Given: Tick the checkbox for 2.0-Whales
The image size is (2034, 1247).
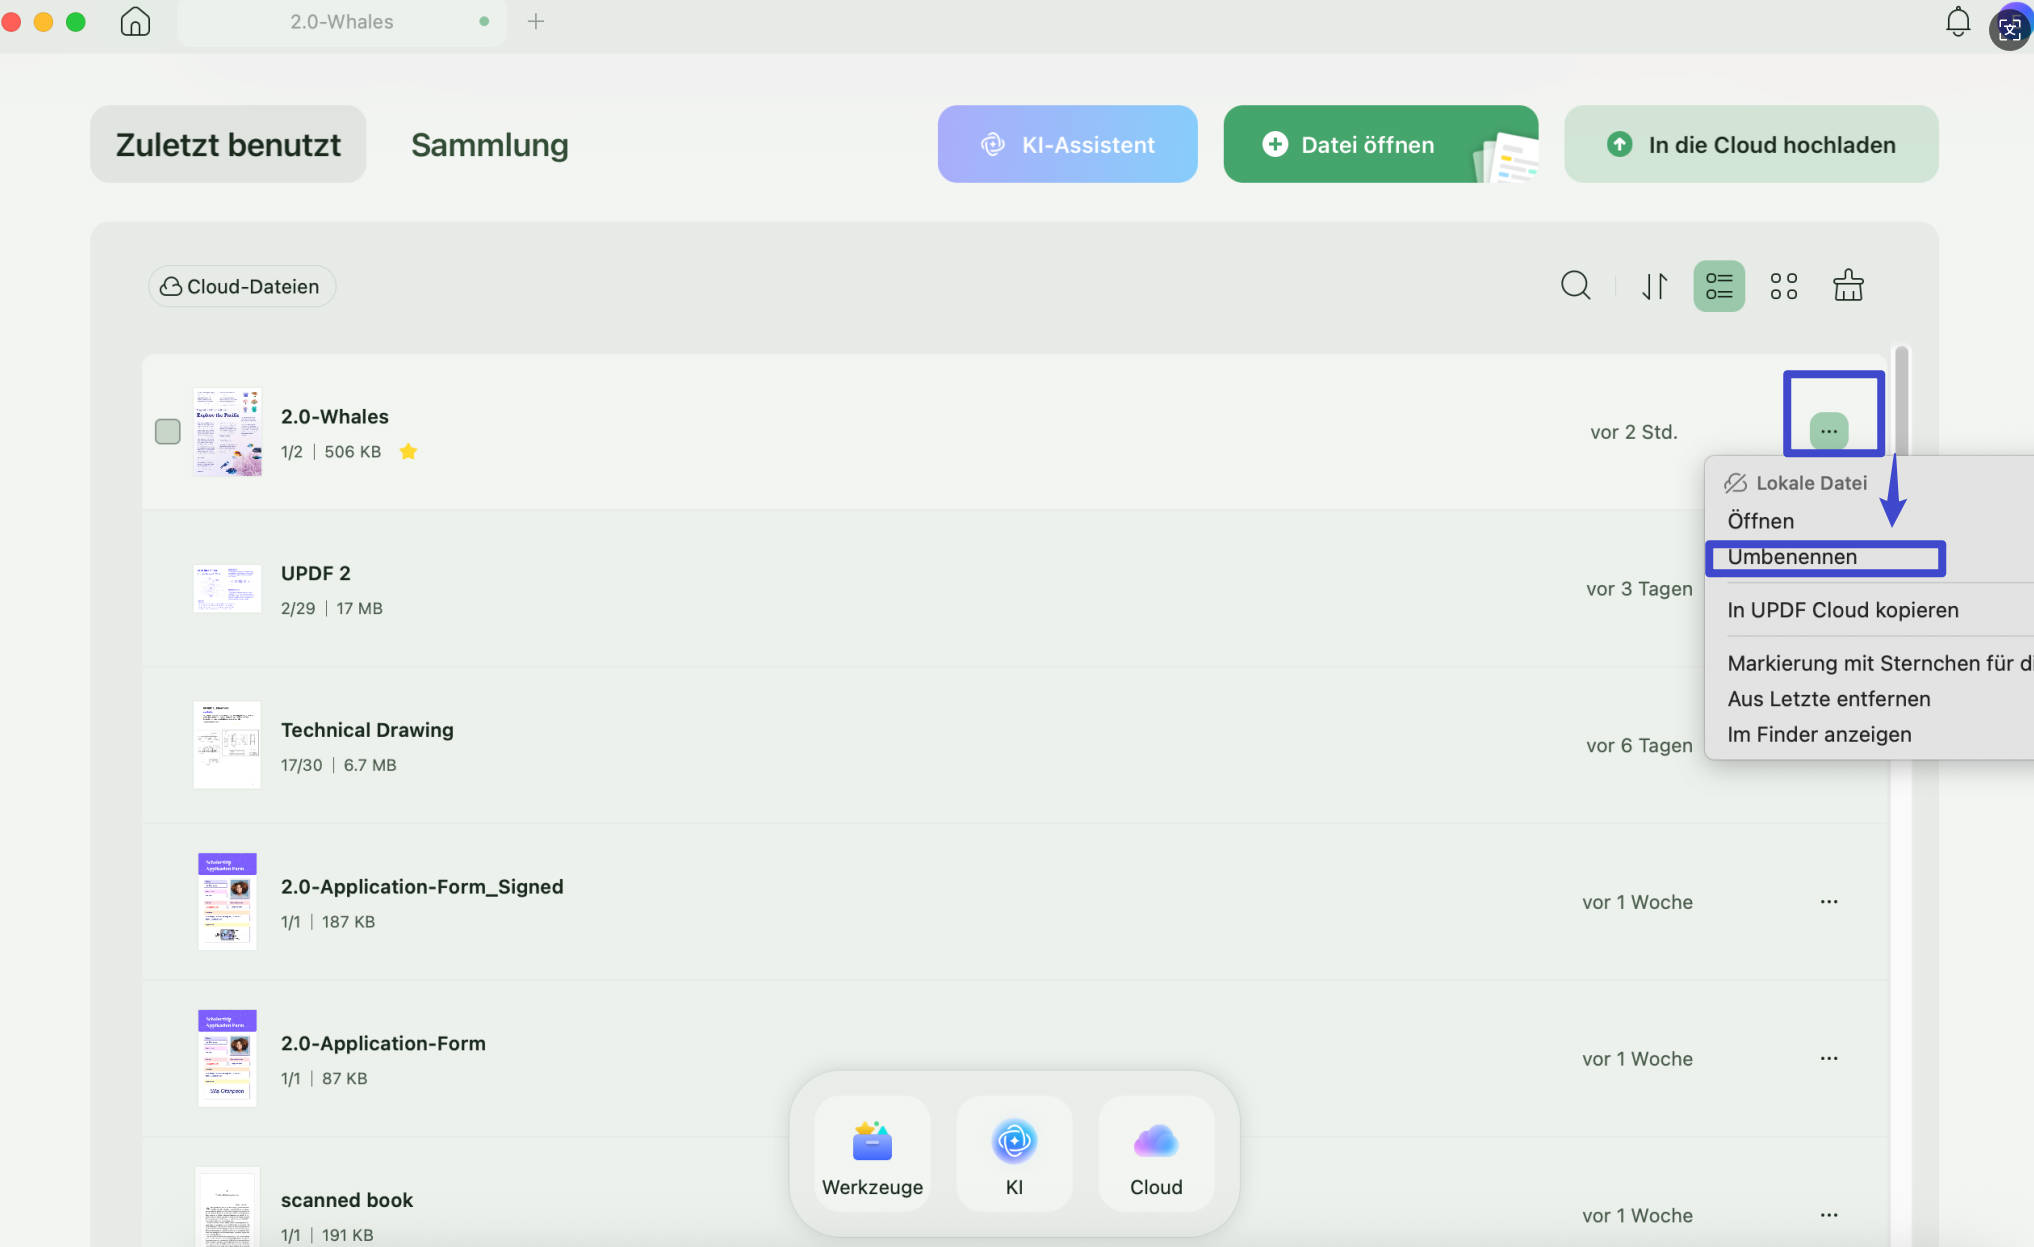Looking at the screenshot, I should 168,432.
